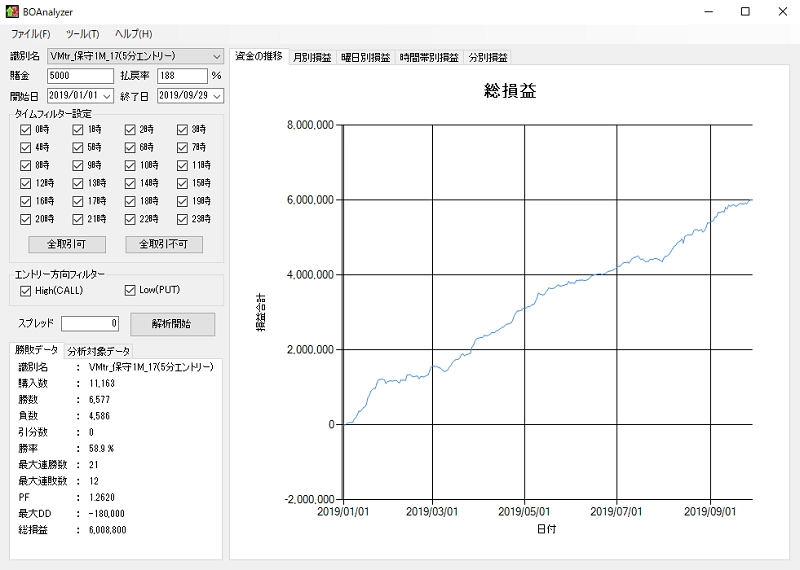Select the PF value 1.2620
The width and height of the screenshot is (800, 570).
coord(102,497)
